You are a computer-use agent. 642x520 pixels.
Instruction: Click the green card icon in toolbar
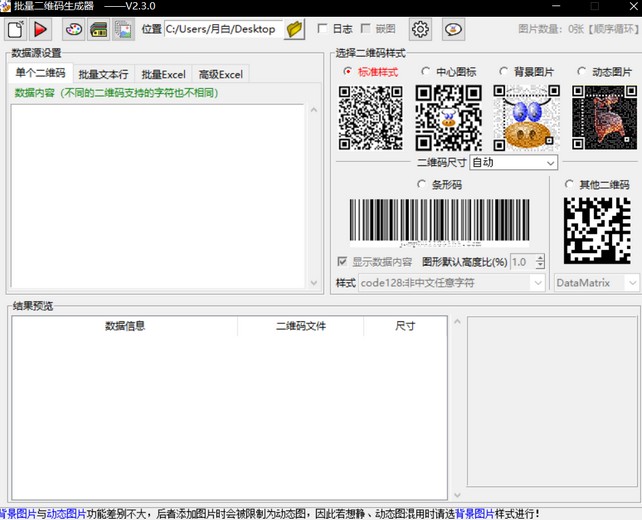(99, 29)
